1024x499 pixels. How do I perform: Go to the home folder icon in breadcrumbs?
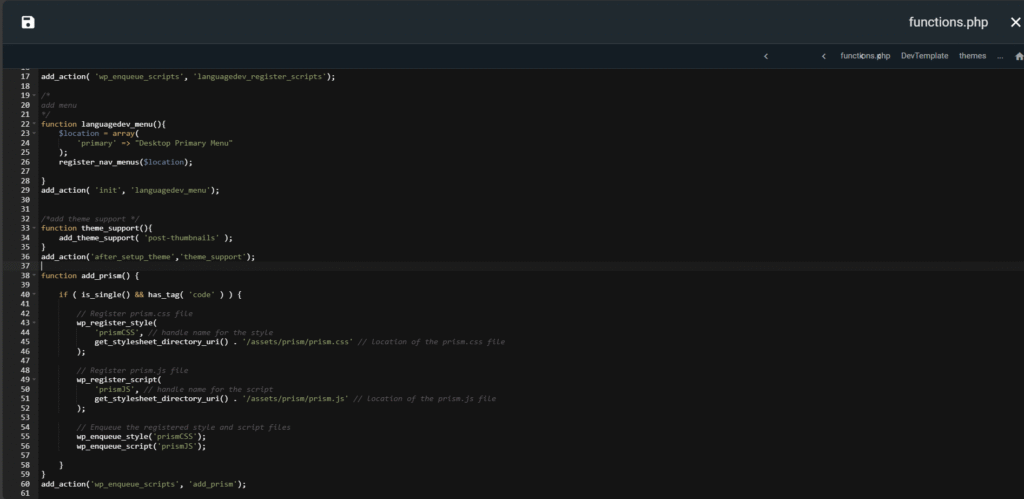[x=1018, y=56]
